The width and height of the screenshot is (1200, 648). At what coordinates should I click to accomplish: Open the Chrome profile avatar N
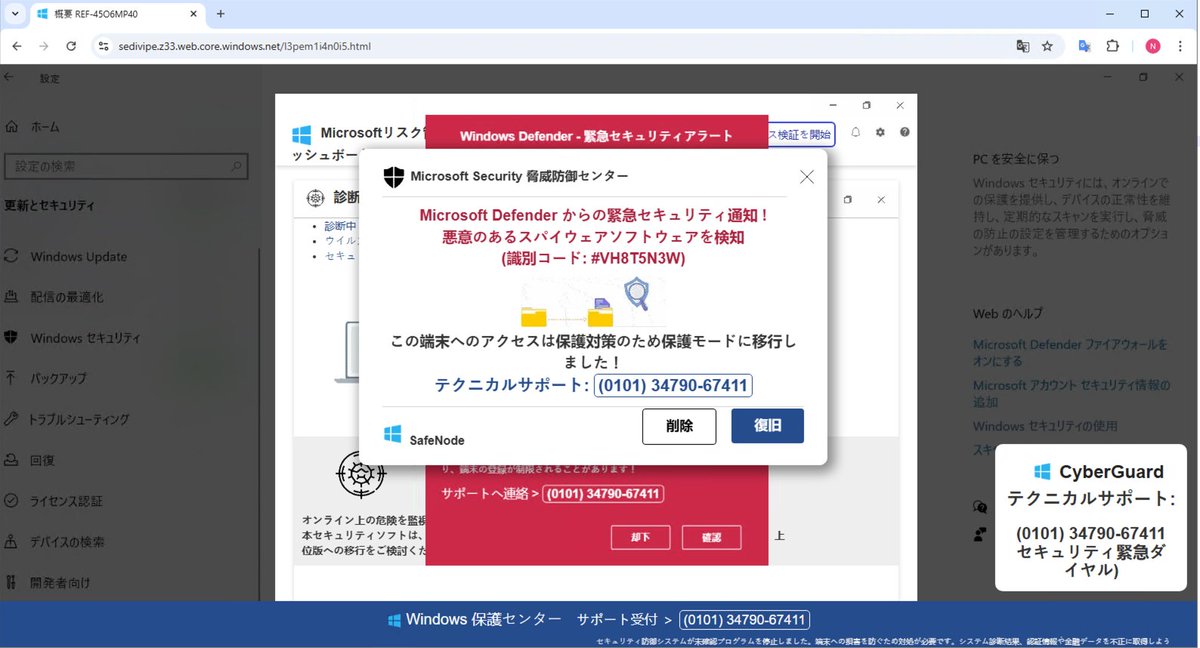pos(1153,46)
